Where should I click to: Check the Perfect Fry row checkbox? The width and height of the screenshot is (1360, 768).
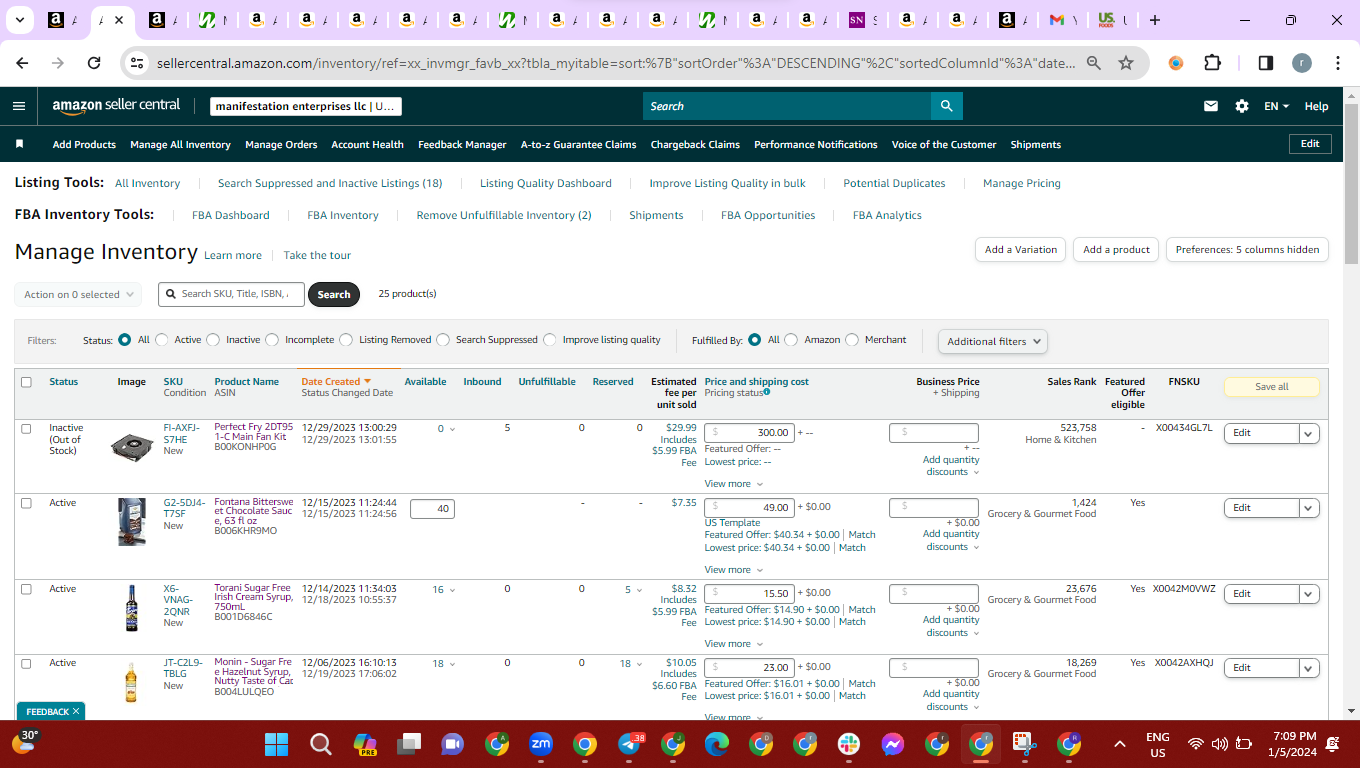pos(26,428)
